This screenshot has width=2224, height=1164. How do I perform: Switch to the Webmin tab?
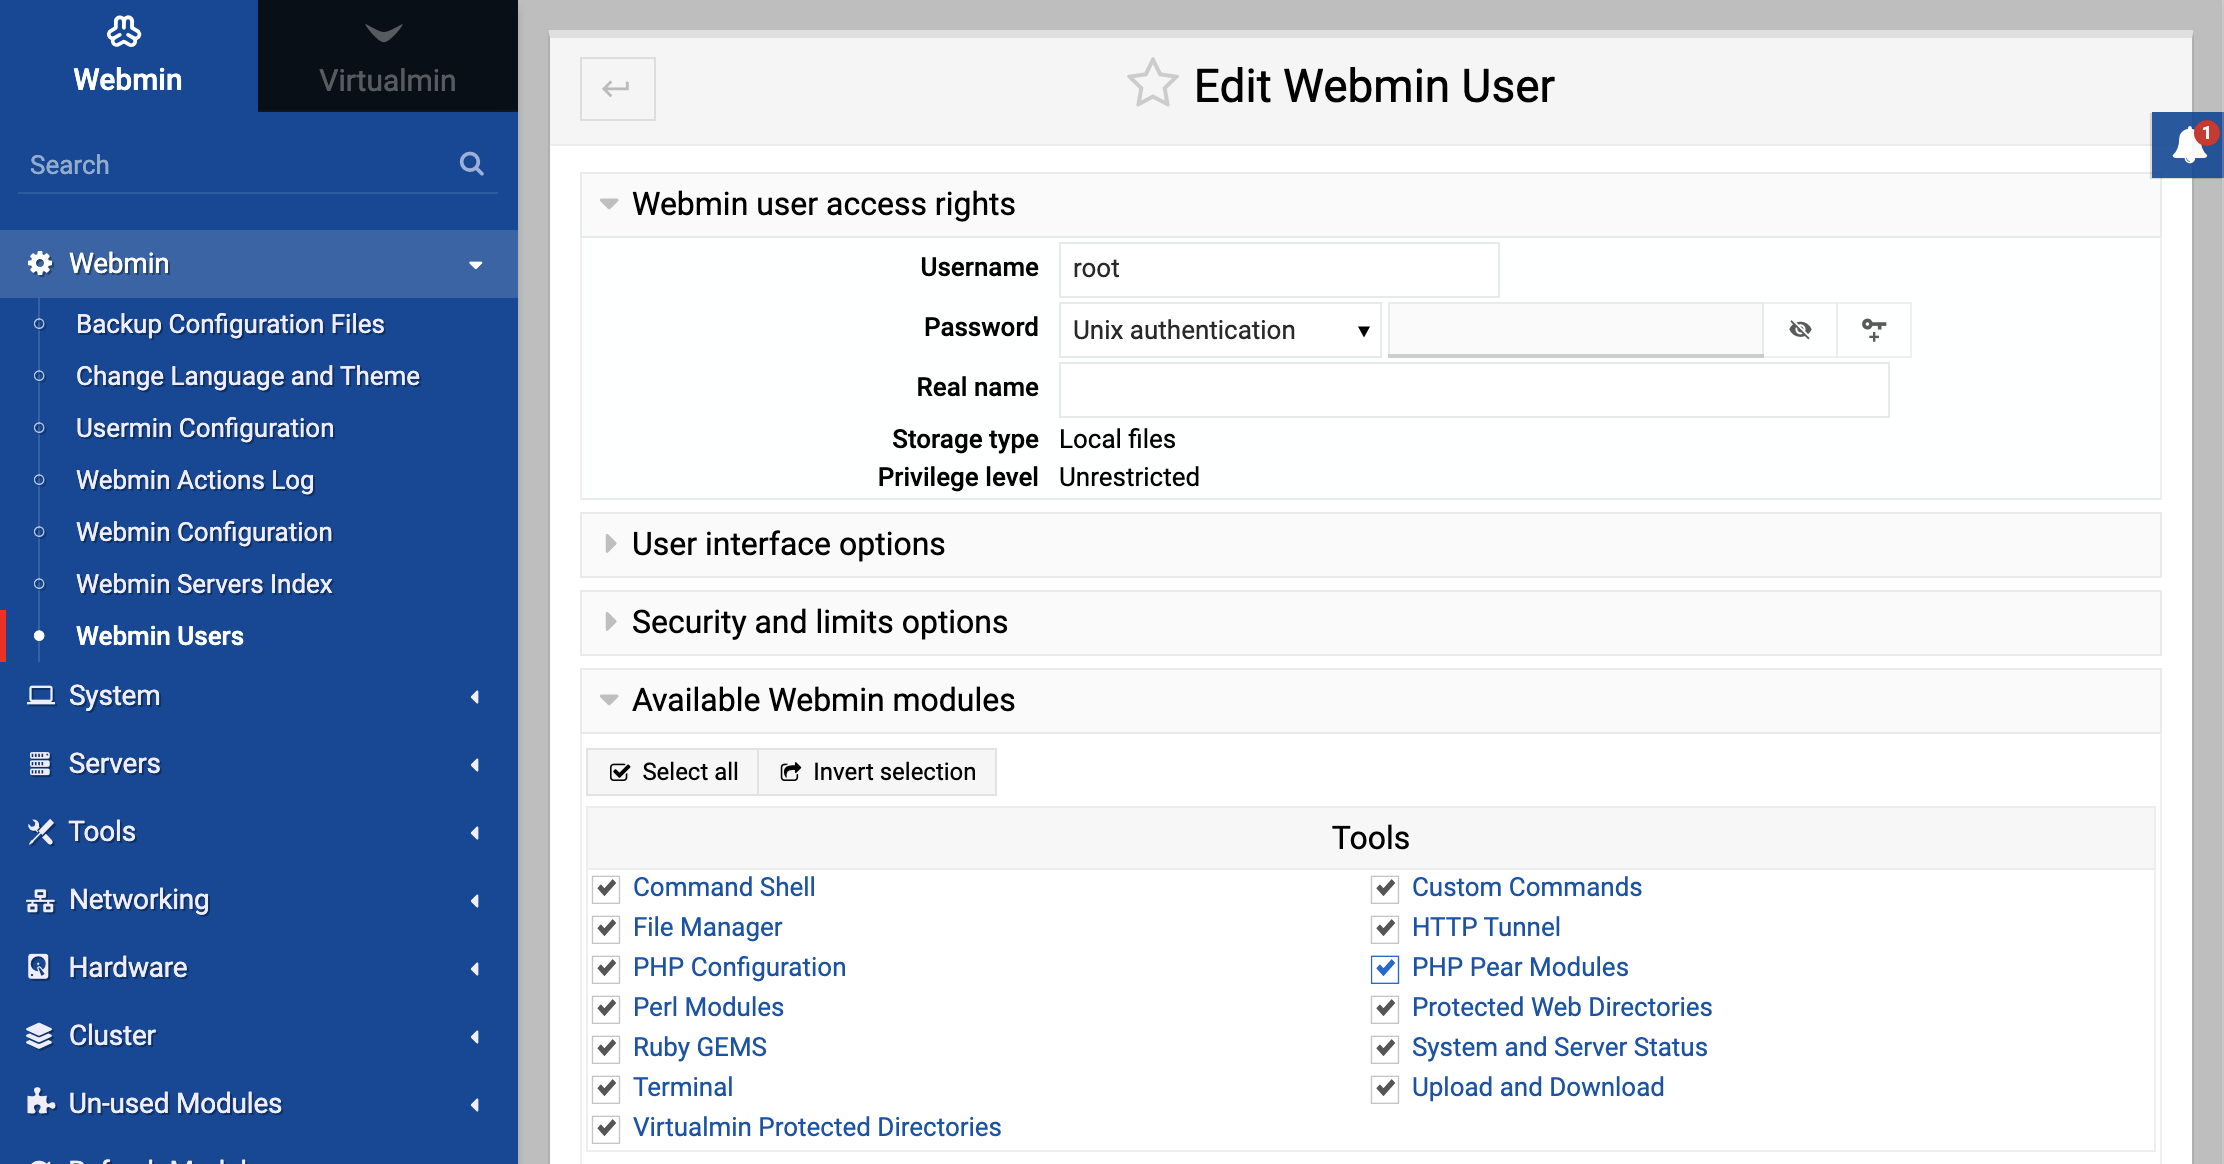coord(129,56)
